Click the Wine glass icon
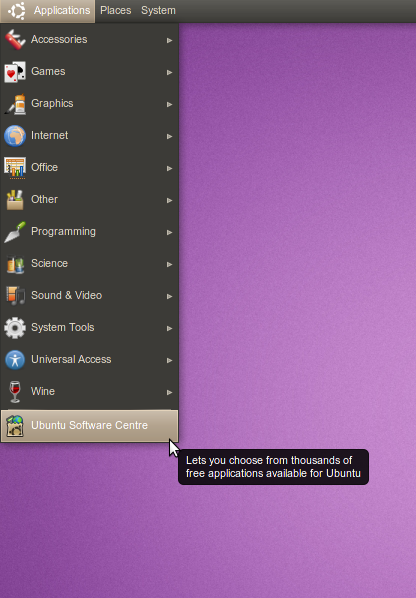416x598 pixels. coord(15,392)
